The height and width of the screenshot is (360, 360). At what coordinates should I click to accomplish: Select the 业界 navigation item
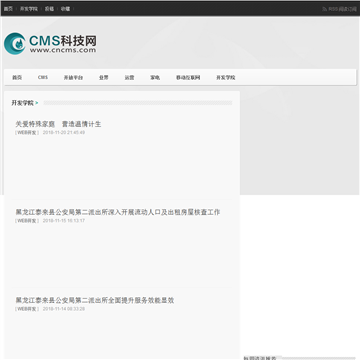tap(104, 78)
